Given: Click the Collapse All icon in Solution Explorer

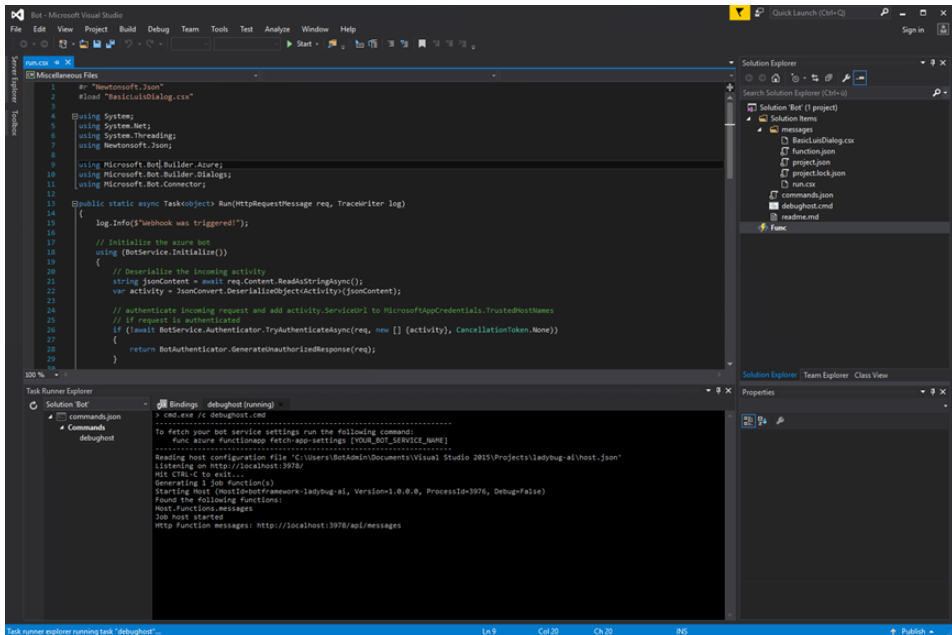Looking at the screenshot, I should point(829,78).
